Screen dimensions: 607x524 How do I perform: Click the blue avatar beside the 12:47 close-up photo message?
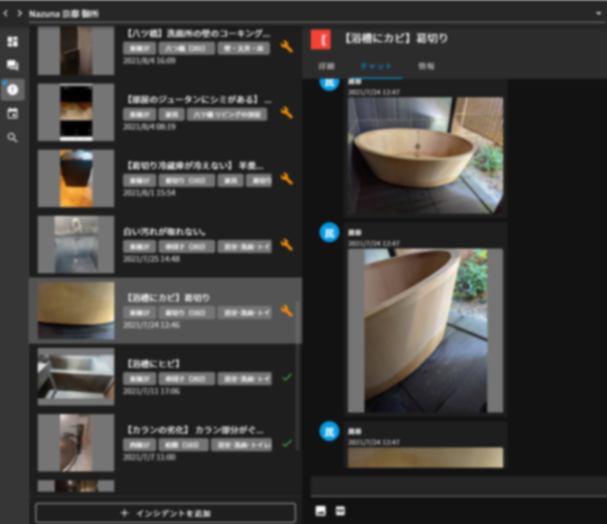329,233
